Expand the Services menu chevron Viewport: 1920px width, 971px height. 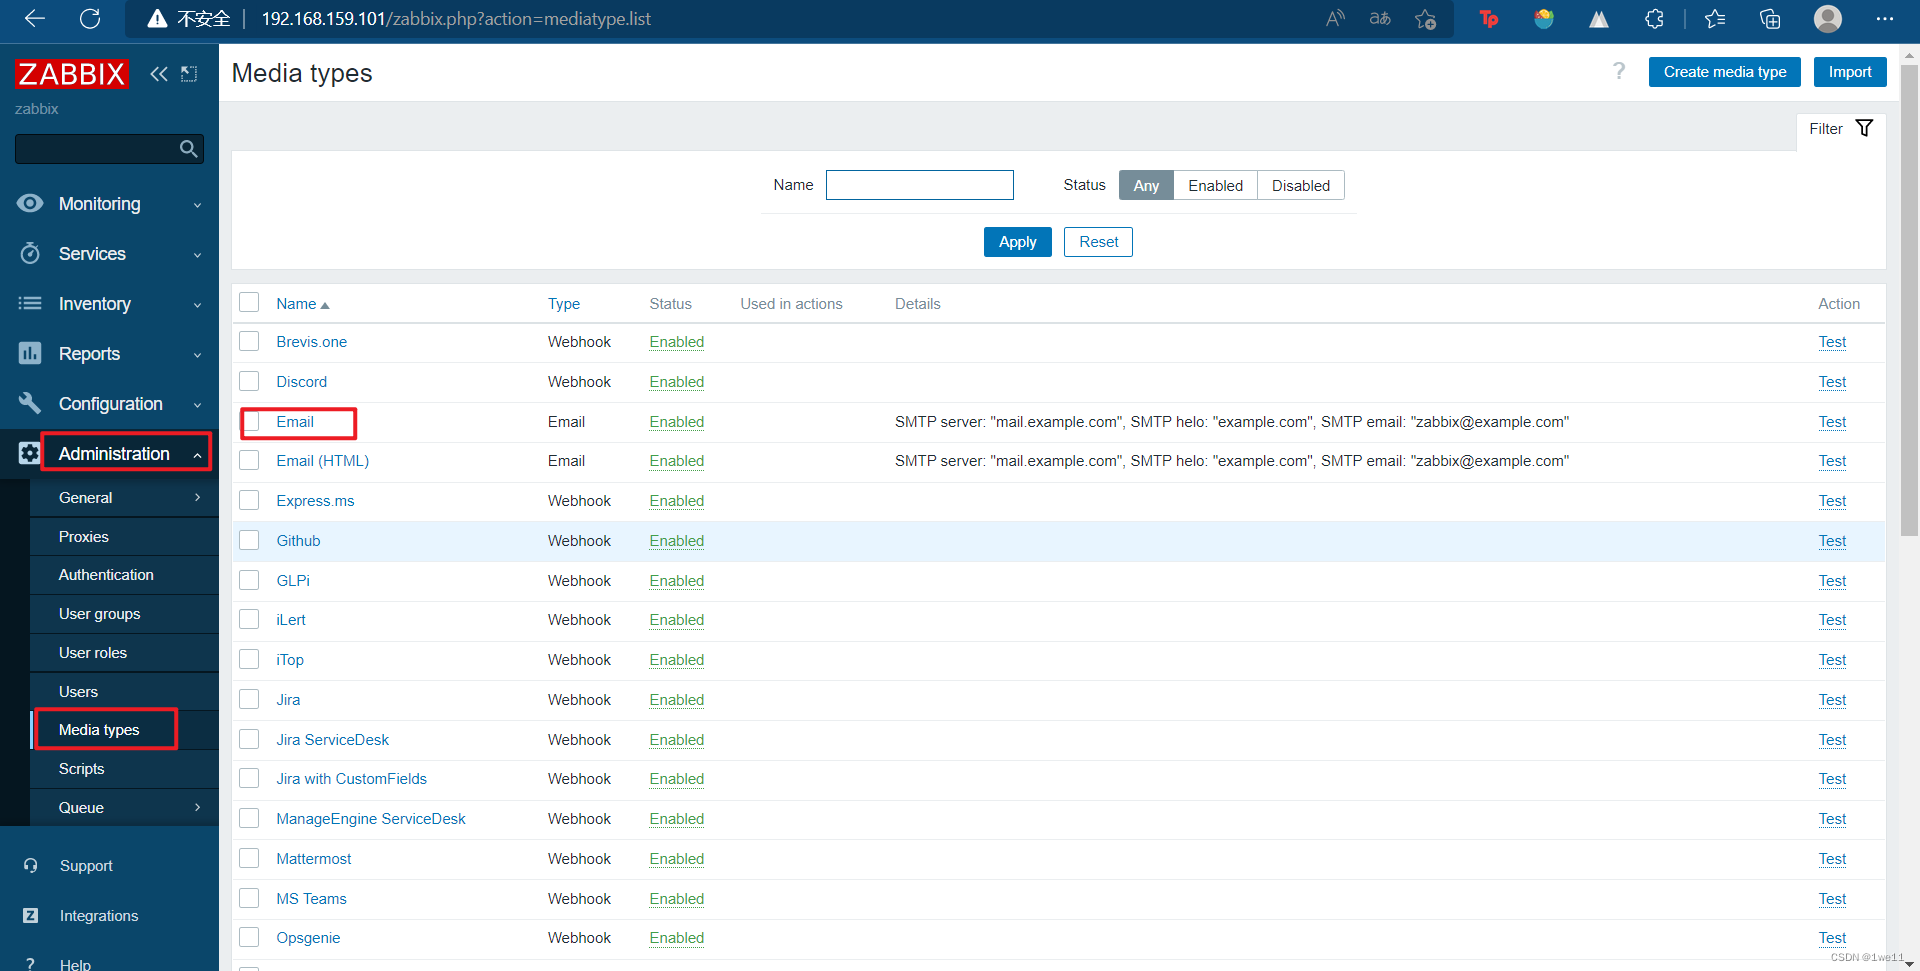[x=197, y=255]
